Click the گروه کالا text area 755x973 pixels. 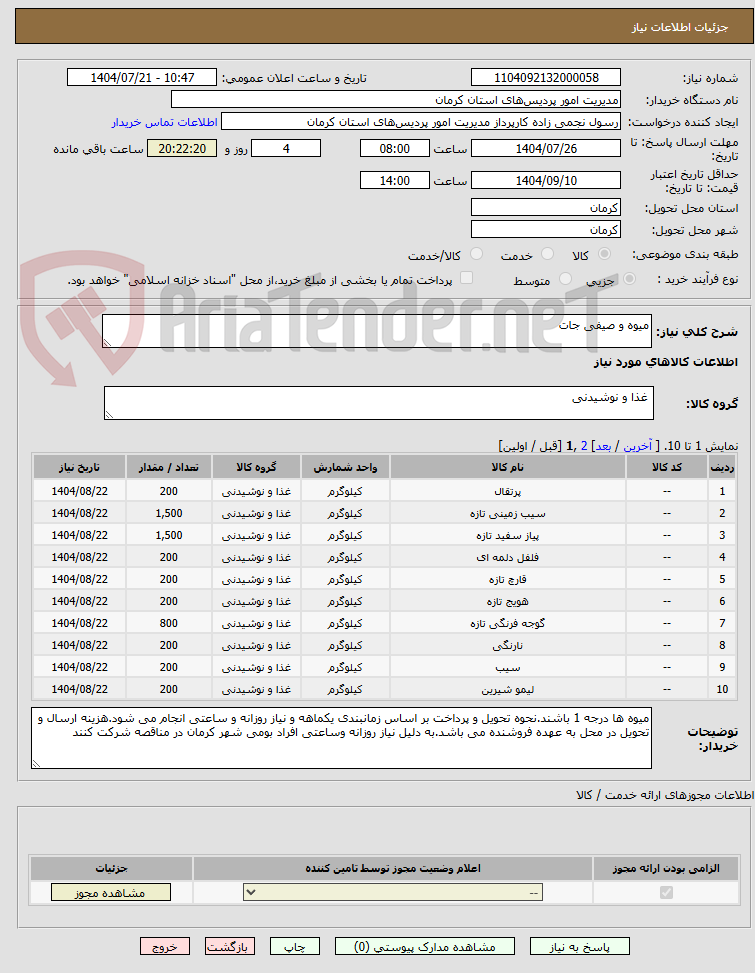pos(379,403)
